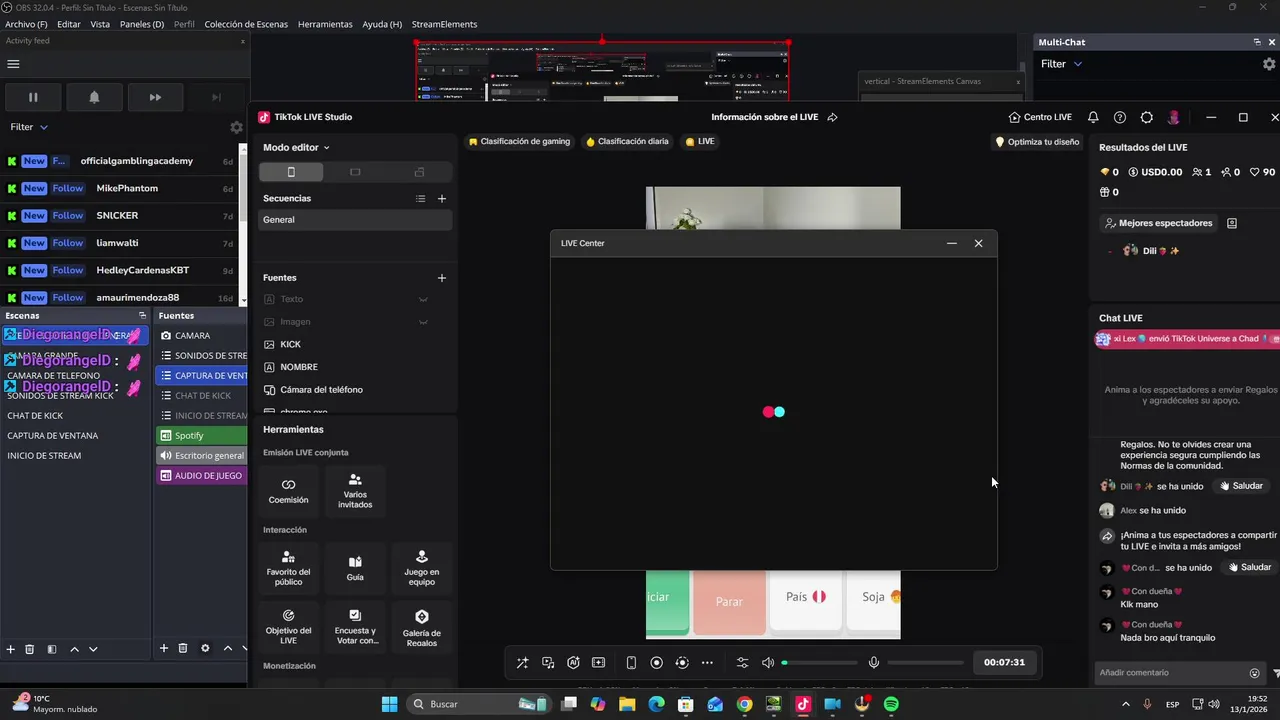Click Saludar next to Dili joined
Screen dimensions: 1280x720
coord(1241,486)
